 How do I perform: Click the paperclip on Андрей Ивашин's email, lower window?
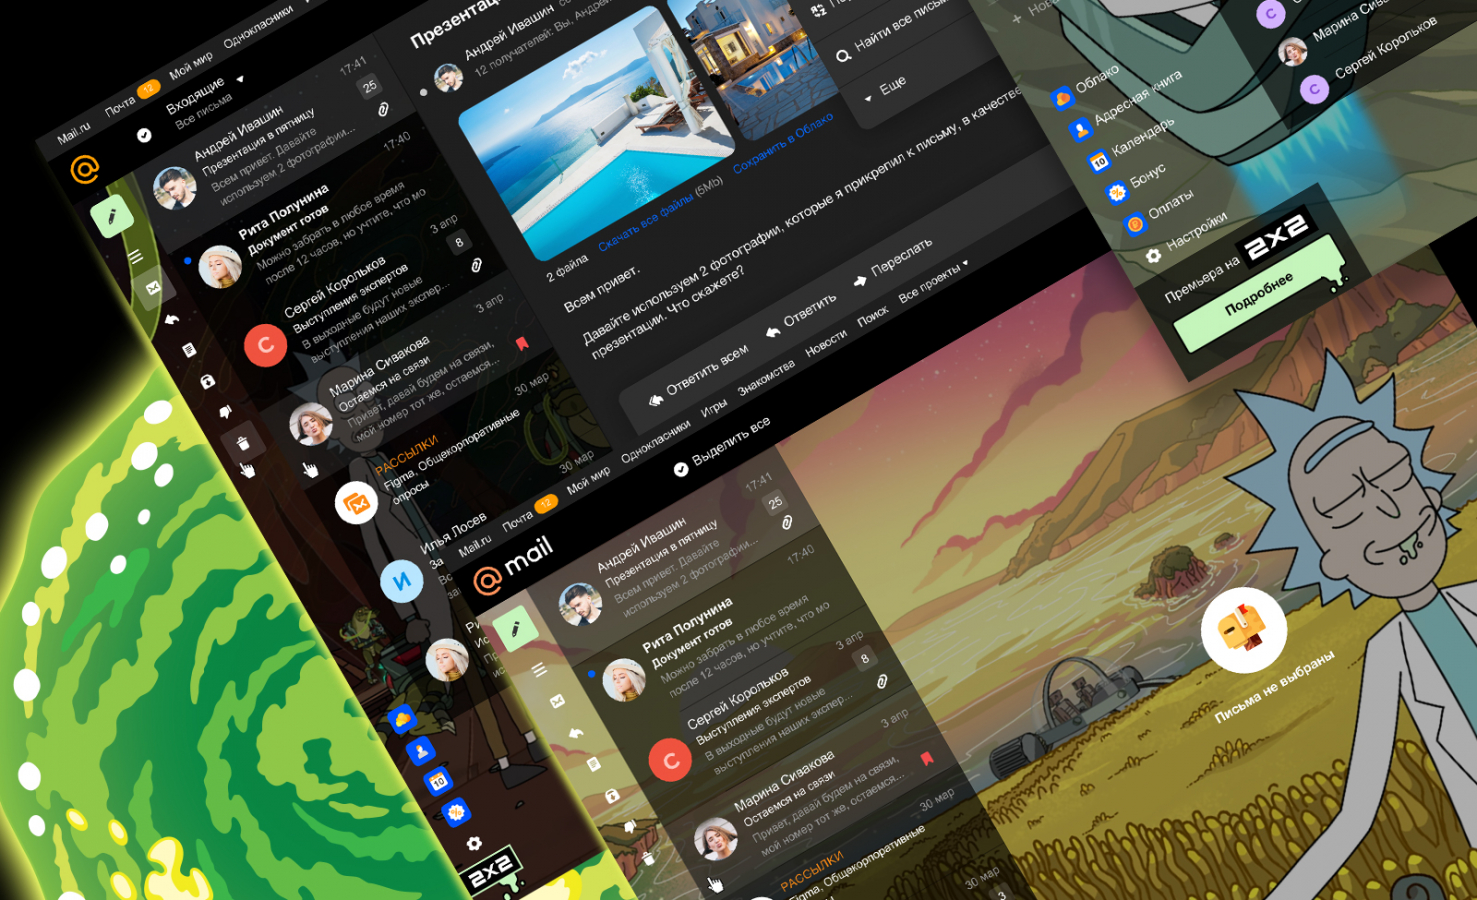tap(787, 523)
